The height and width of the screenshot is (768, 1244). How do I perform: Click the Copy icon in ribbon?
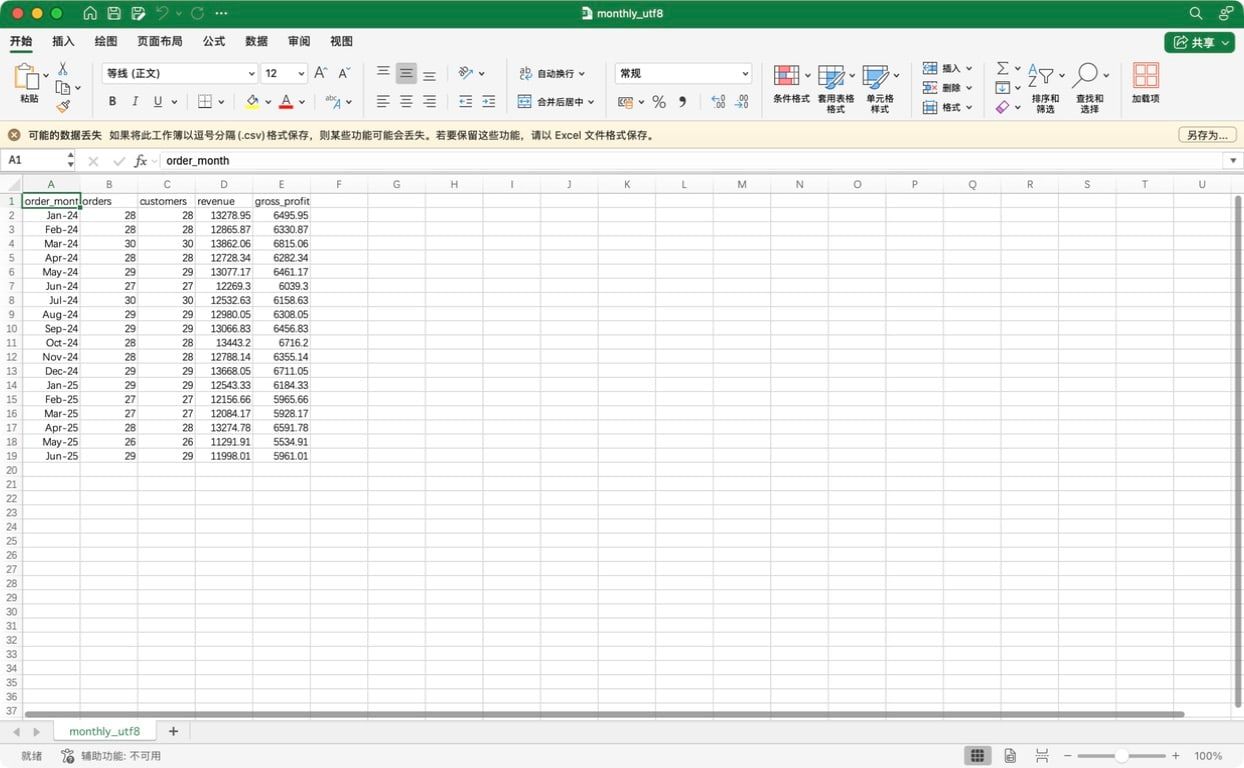tap(63, 88)
